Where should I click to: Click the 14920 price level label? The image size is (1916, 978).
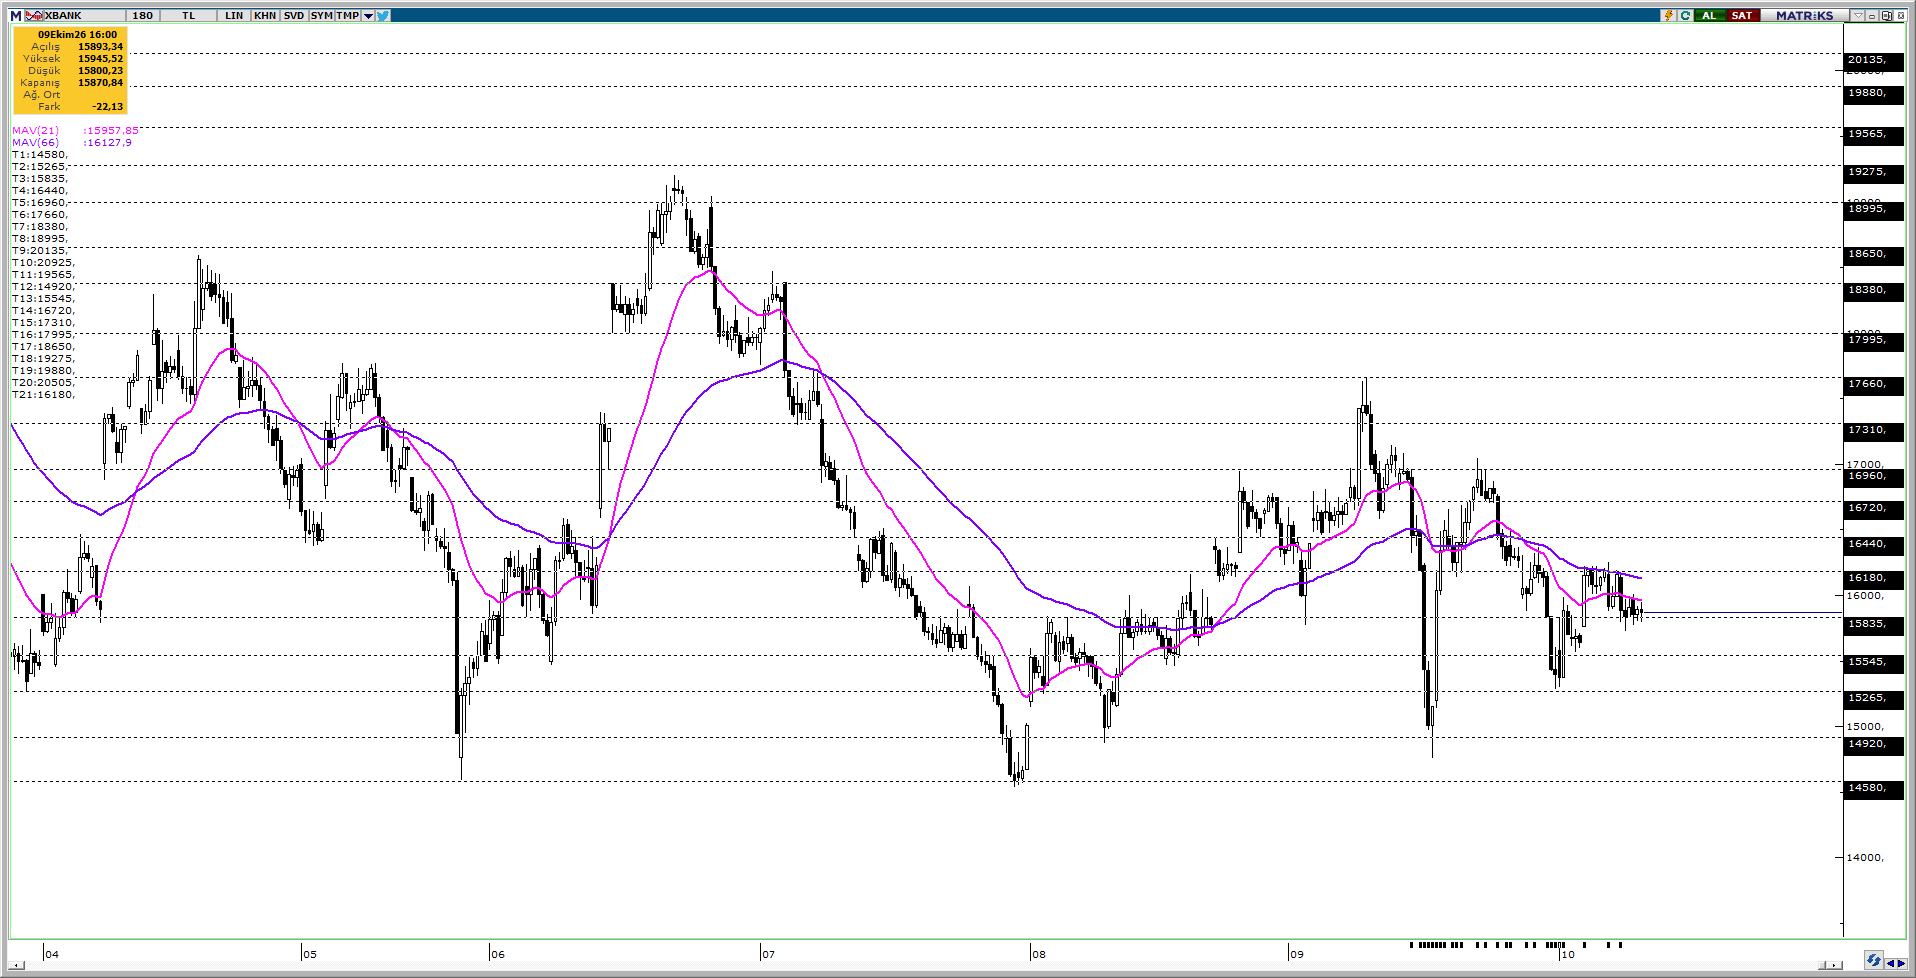click(1874, 744)
